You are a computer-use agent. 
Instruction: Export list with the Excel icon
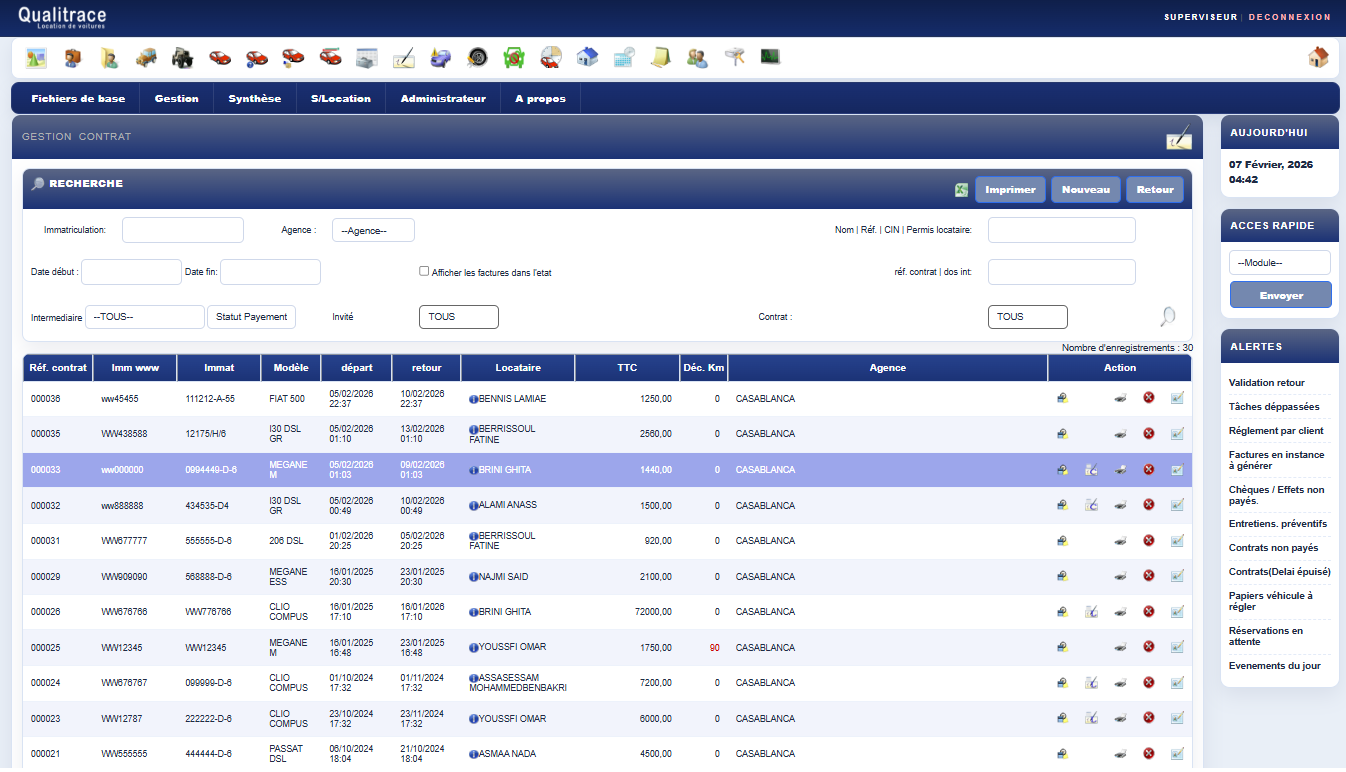[x=961, y=190]
